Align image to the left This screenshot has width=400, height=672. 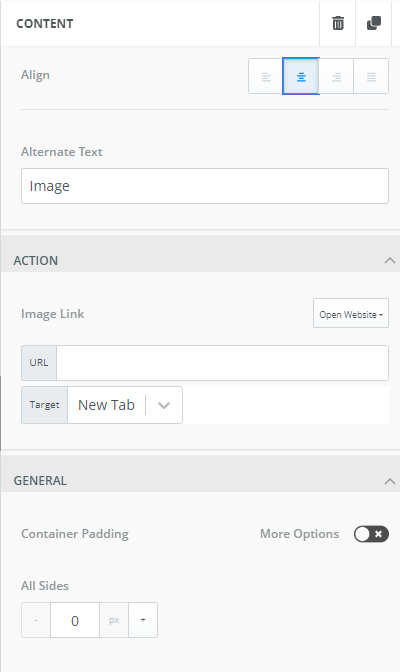coord(266,76)
